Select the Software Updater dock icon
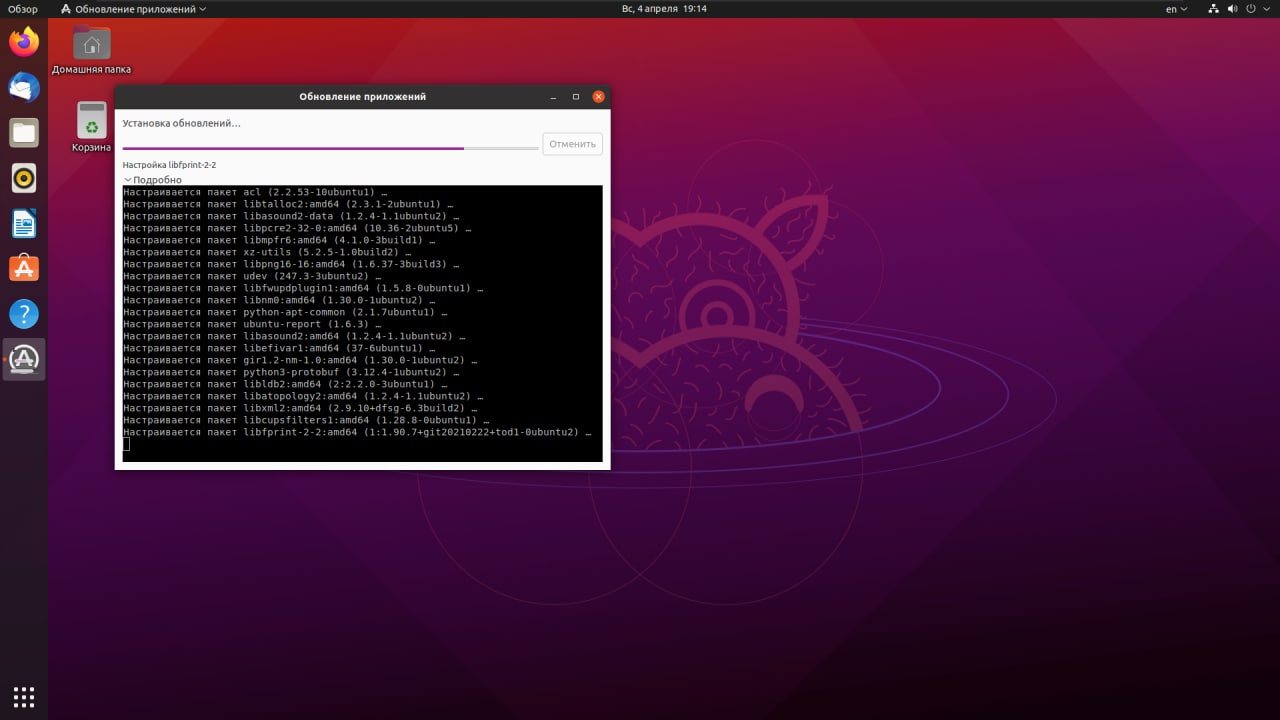This screenshot has width=1280, height=720. tap(24, 359)
